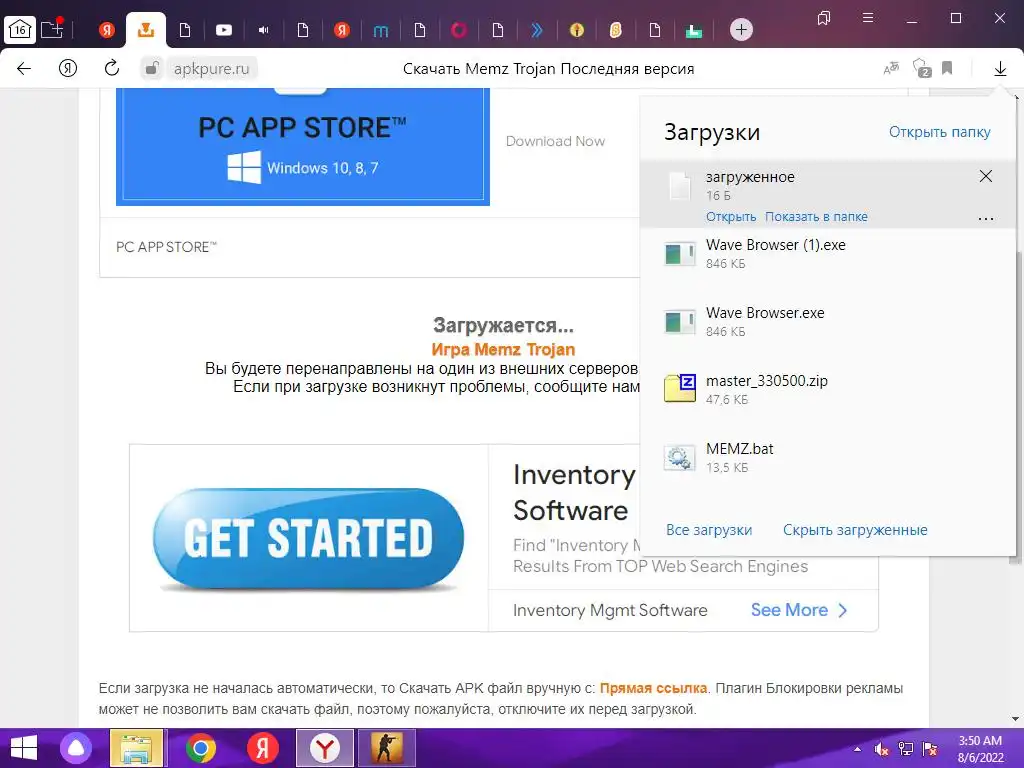Screen dimensions: 1024x768
Task: Open the red Yandex 'Я' taskbar app
Action: [x=263, y=748]
